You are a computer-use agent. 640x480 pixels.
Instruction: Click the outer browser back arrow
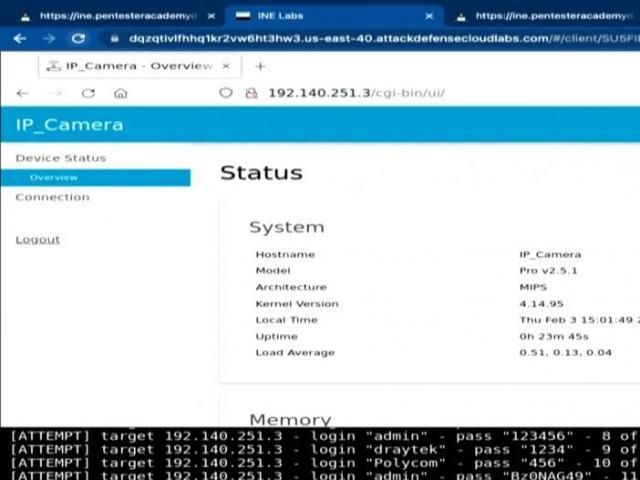click(19, 38)
